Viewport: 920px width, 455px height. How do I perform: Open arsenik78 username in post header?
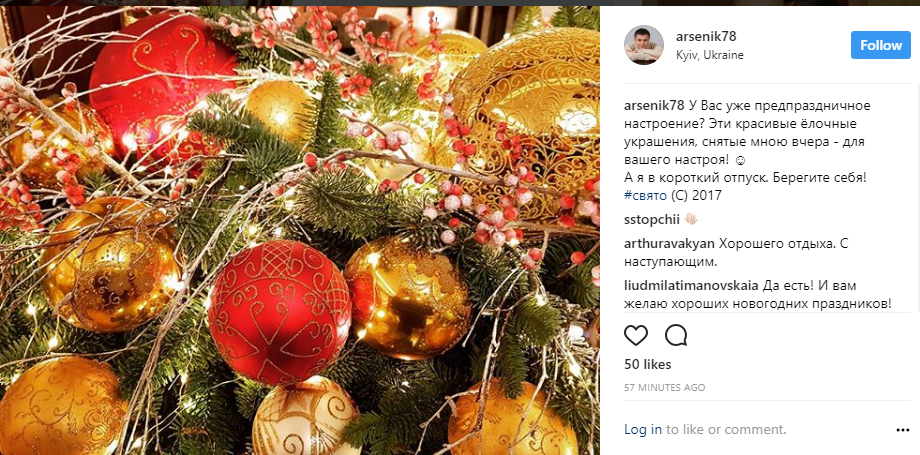tap(706, 37)
